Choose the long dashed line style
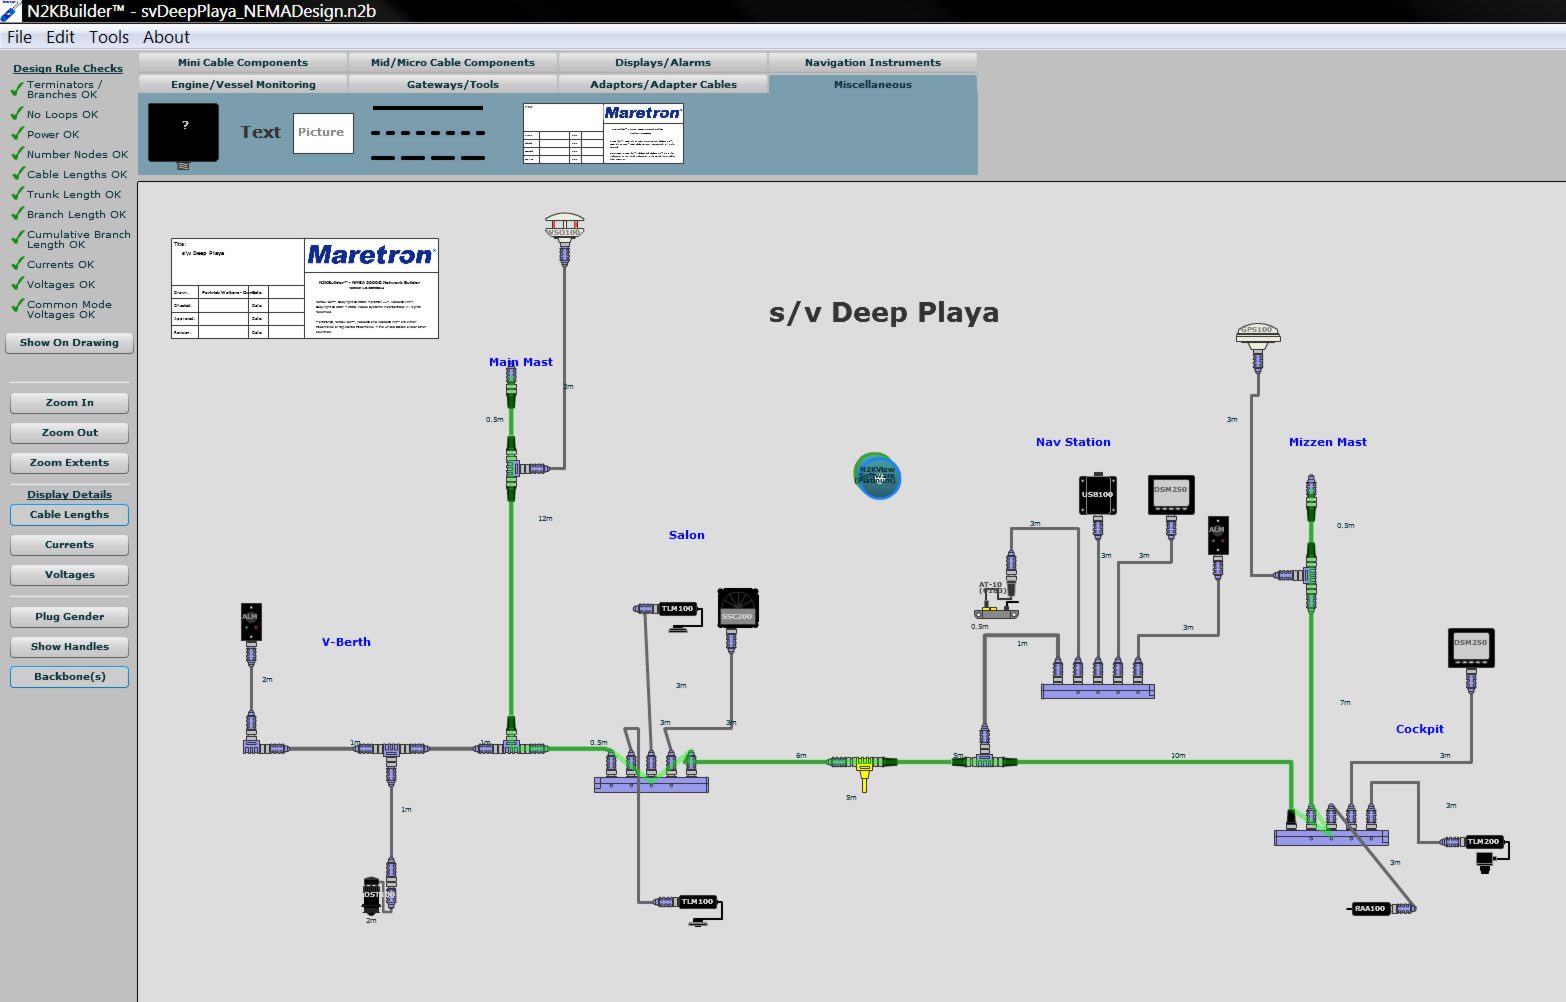The image size is (1566, 1002). click(x=428, y=157)
